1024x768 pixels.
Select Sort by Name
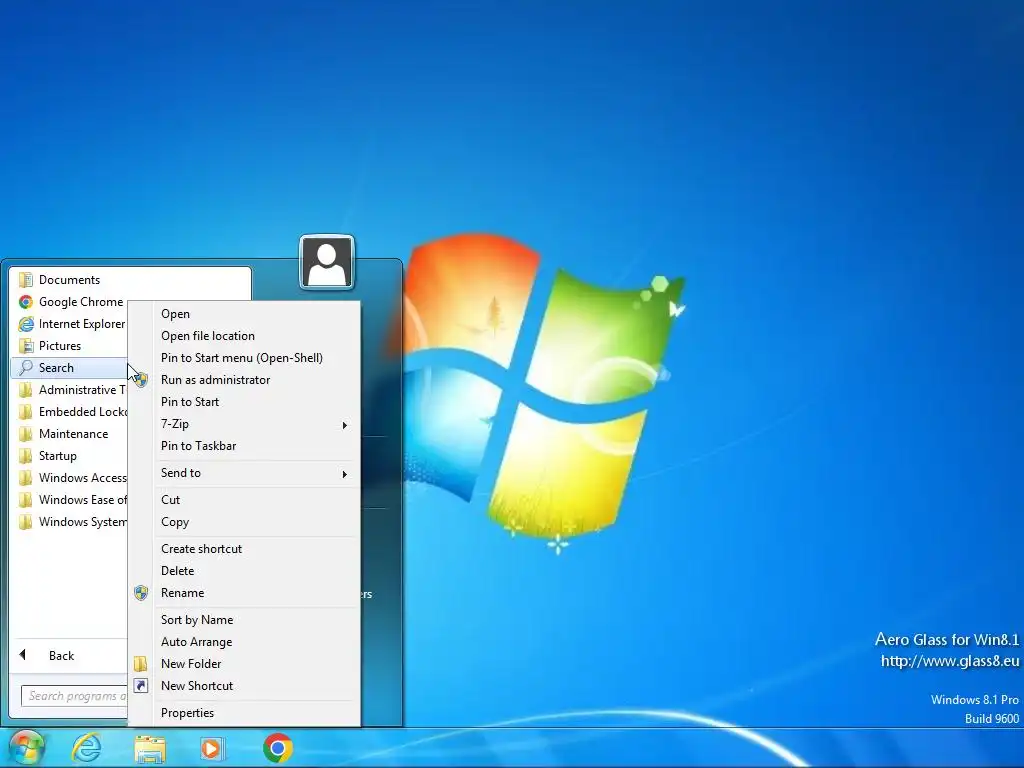click(244, 620)
